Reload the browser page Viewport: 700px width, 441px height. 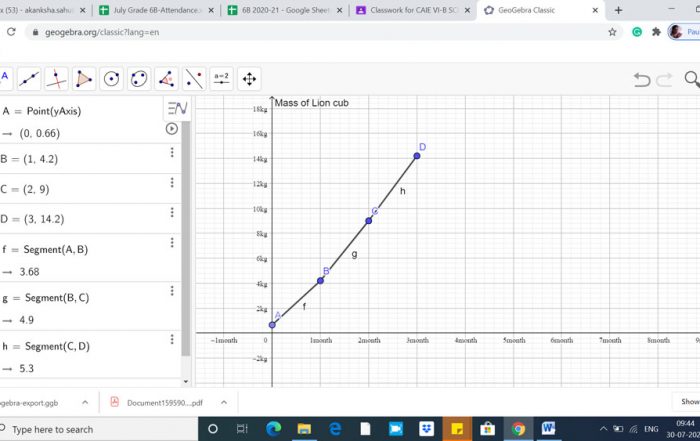tap(11, 32)
